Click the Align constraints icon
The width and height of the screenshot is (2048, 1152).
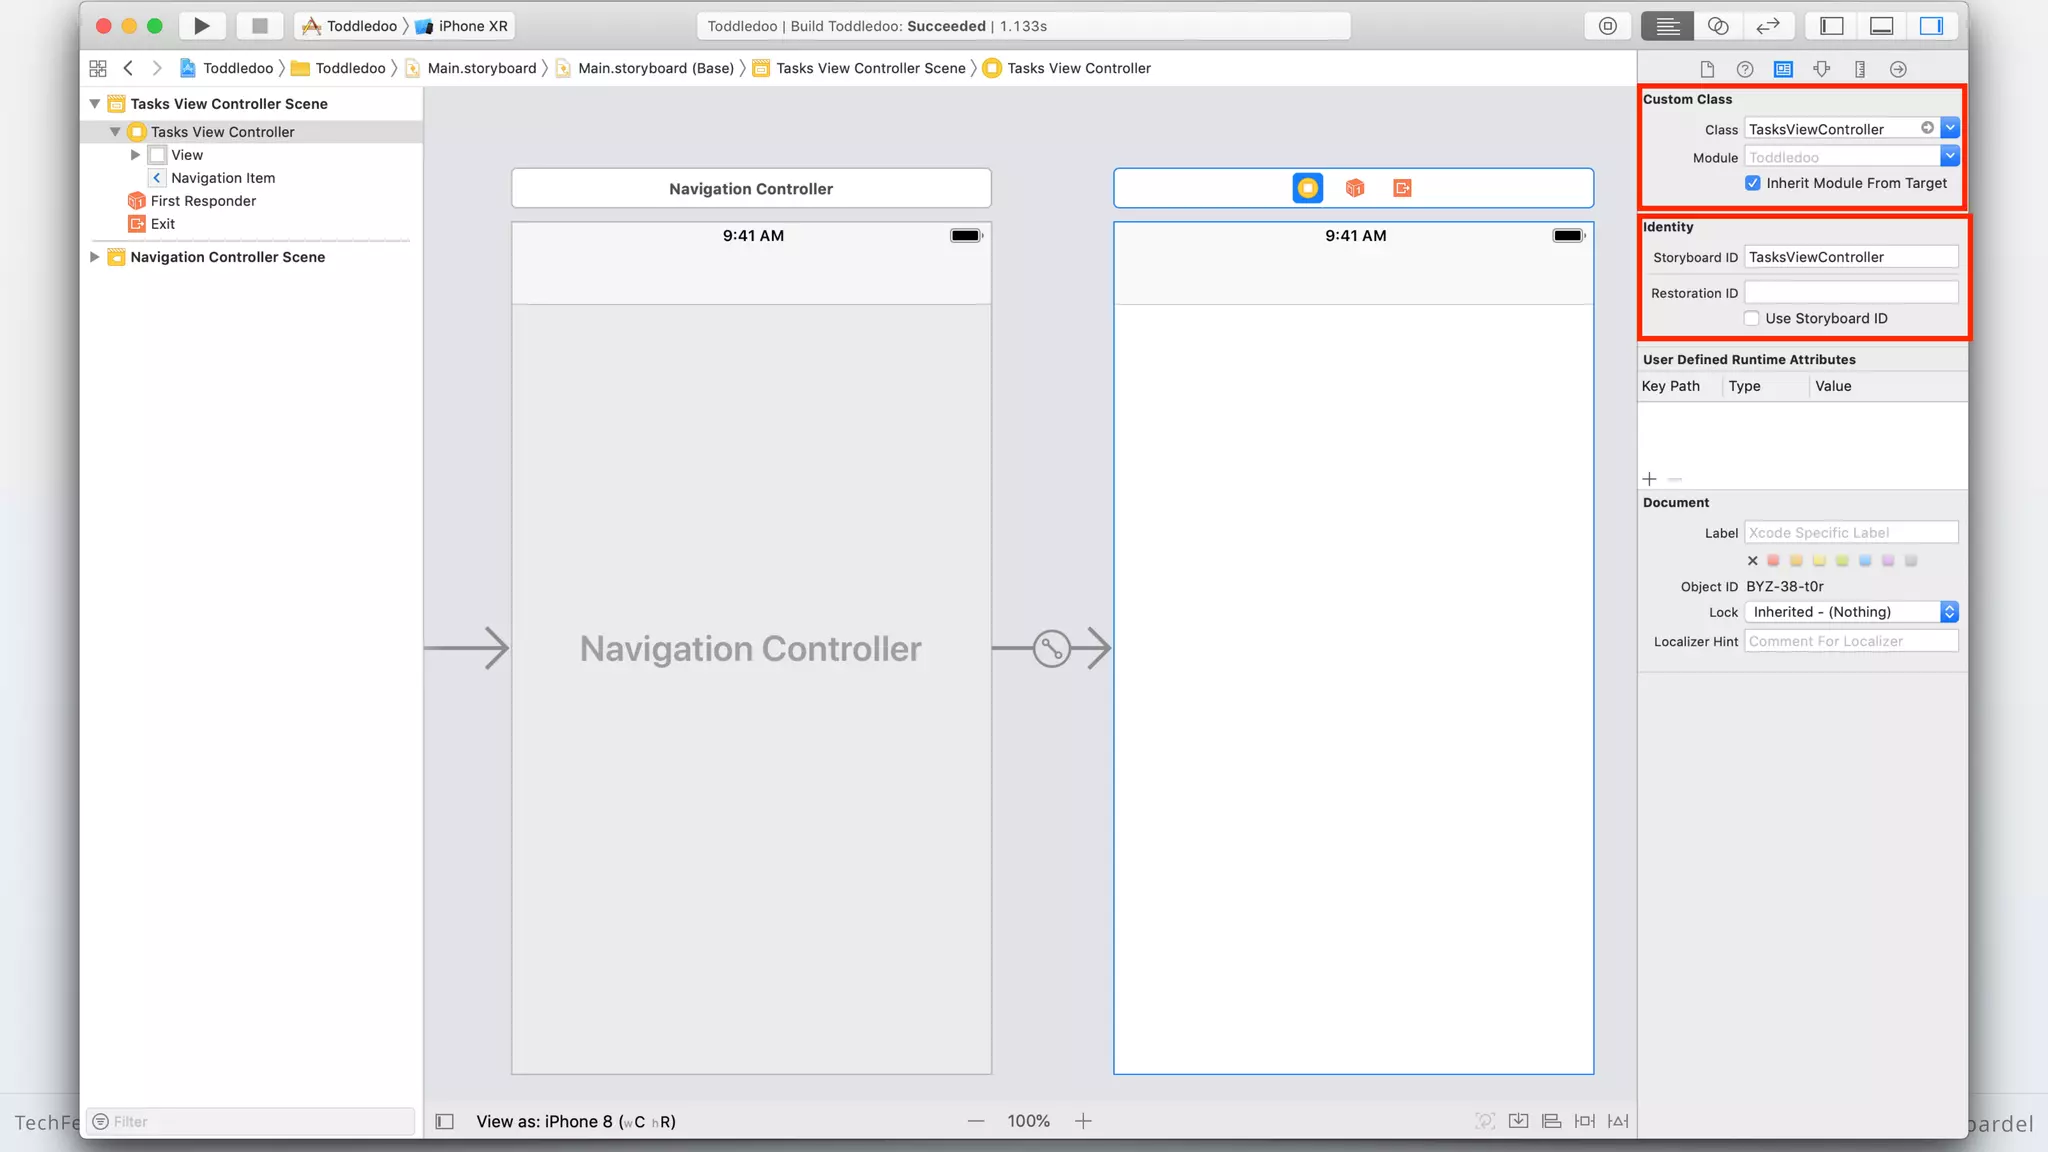[1551, 1121]
